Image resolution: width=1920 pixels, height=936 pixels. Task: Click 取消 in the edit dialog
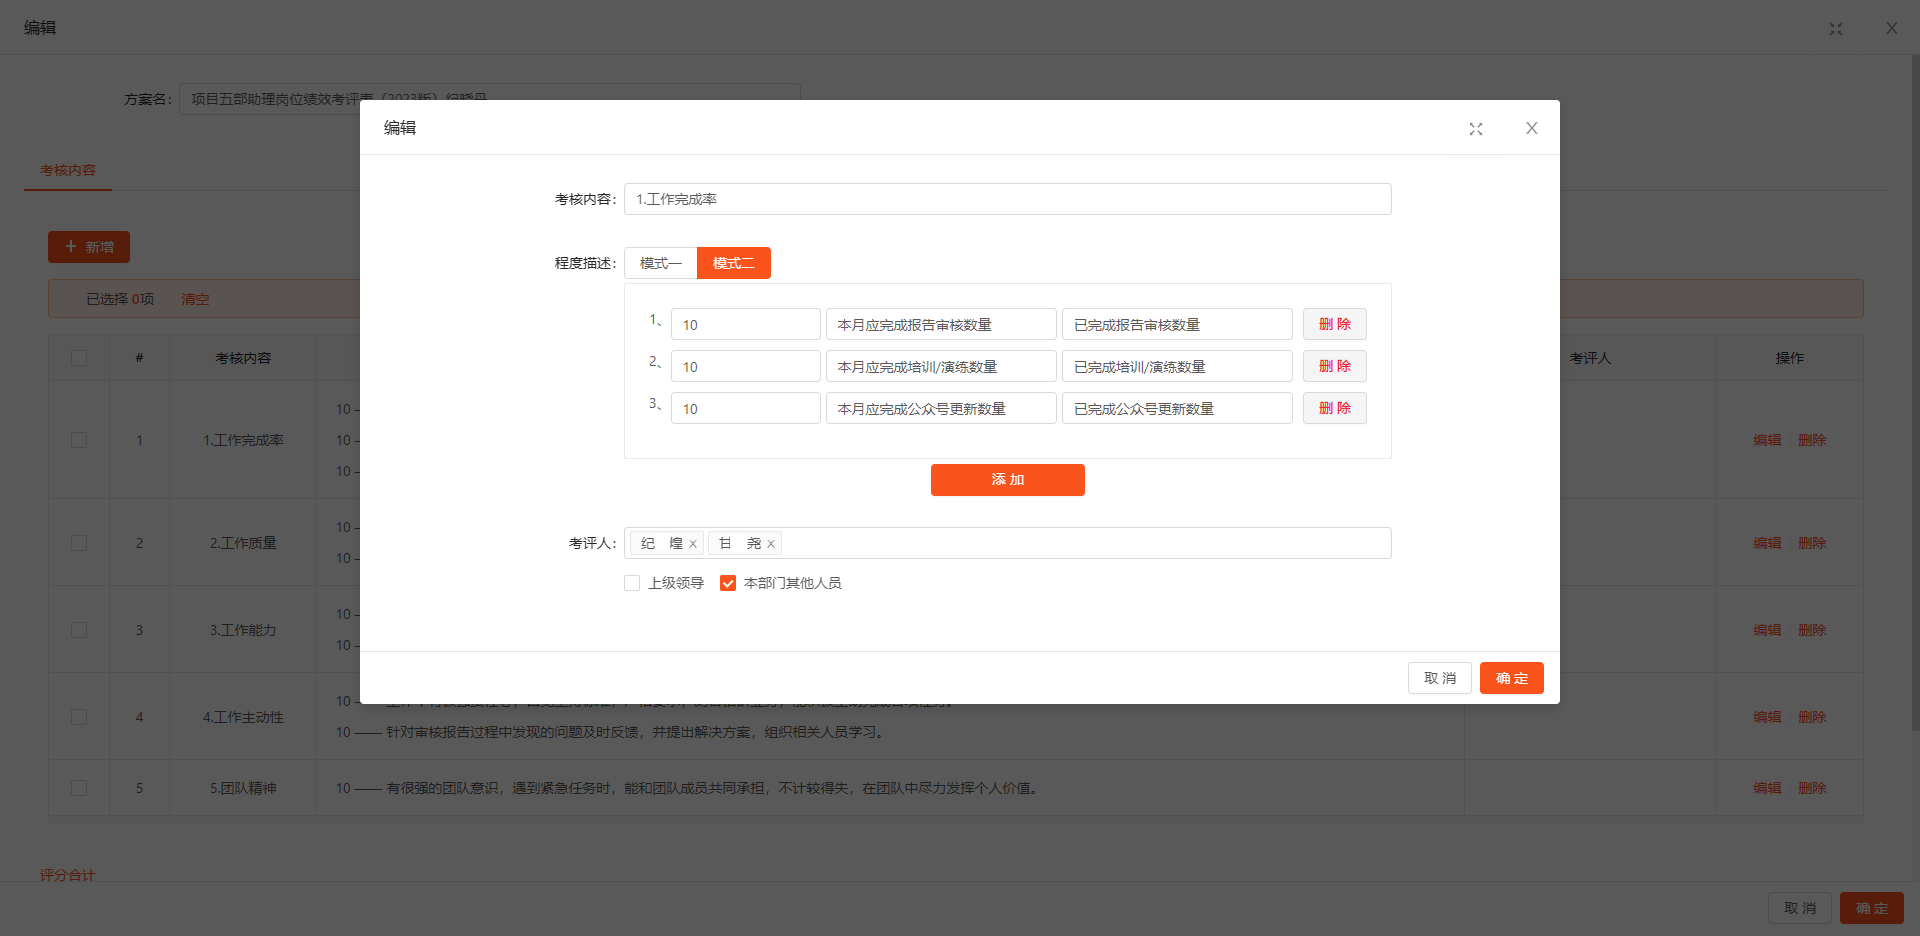click(1439, 678)
